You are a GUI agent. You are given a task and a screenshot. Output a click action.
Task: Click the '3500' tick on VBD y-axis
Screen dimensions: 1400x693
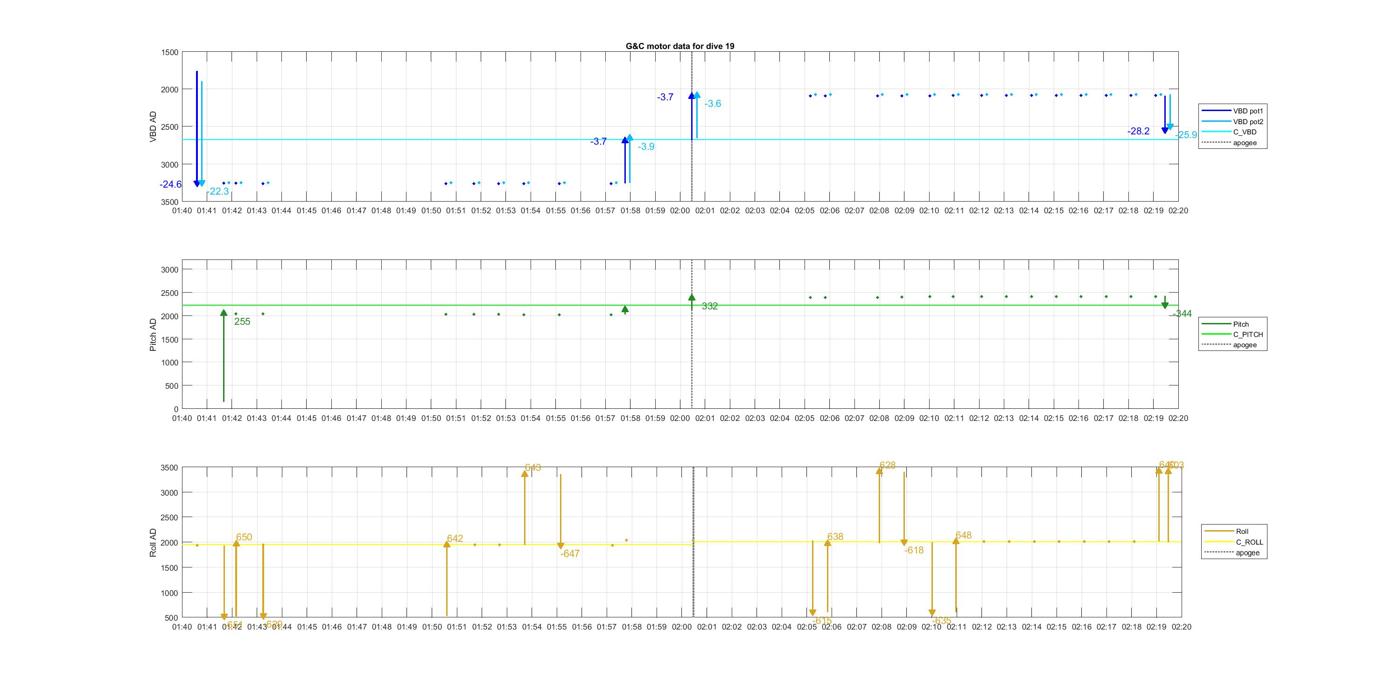point(168,201)
